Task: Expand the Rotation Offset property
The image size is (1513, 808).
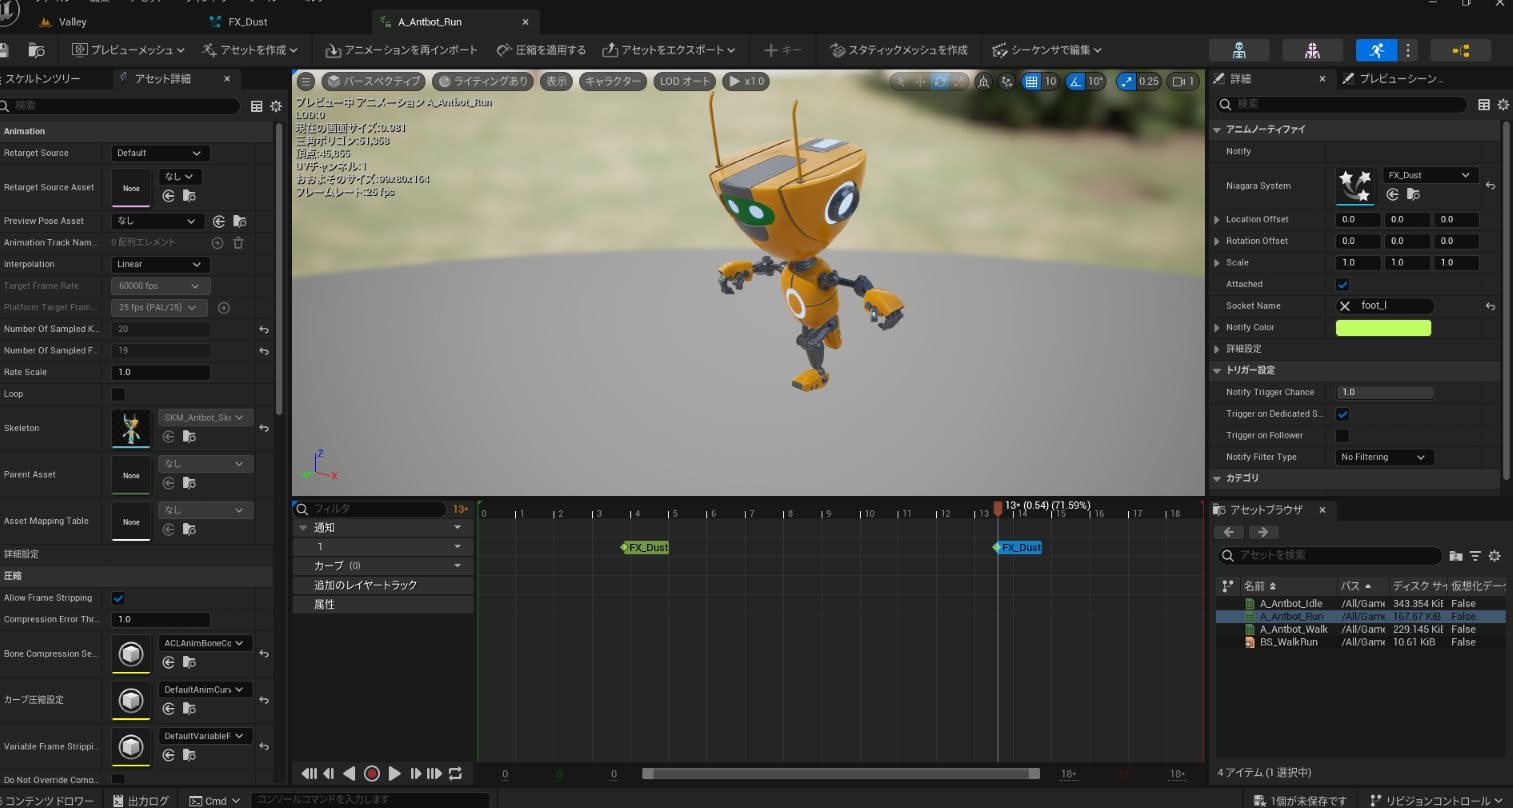Action: coord(1217,241)
